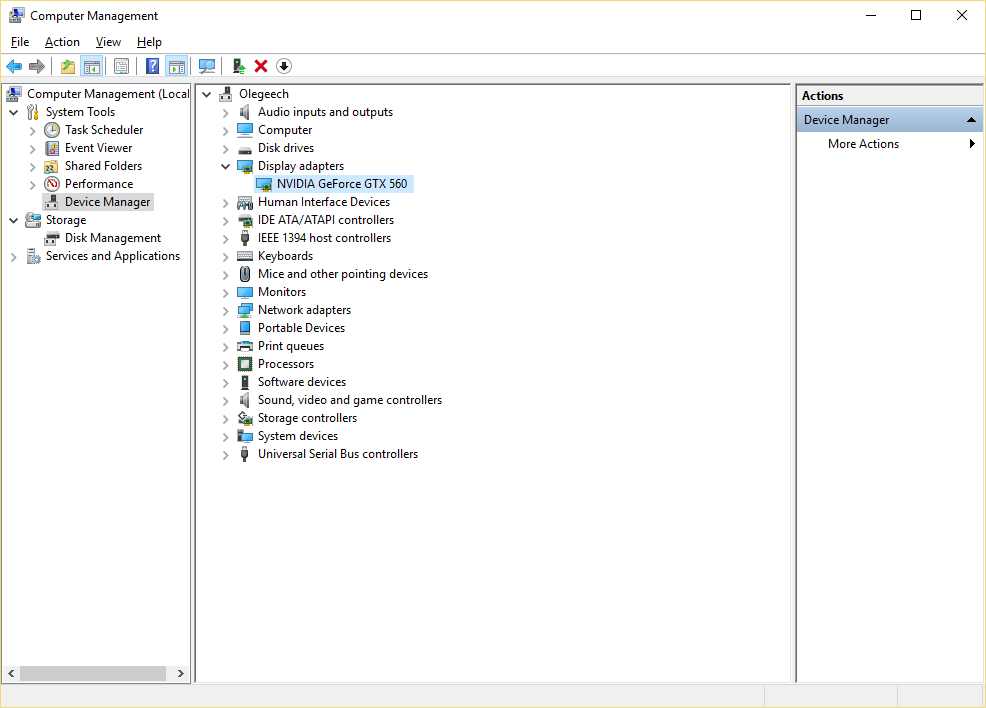Viewport: 986px width, 708px height.
Task: Select Device Manager in the console tree
Action: [108, 202]
